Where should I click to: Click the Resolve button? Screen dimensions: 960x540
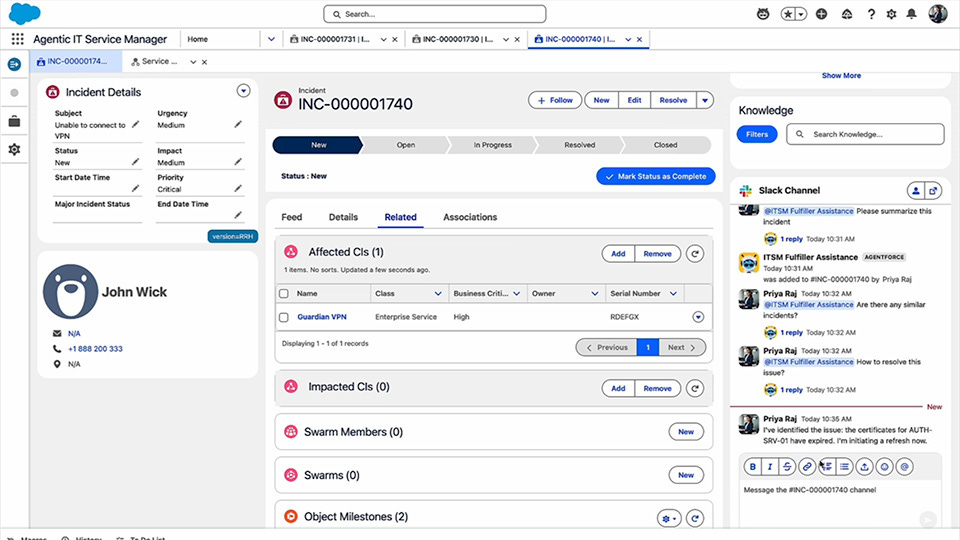pyautogui.click(x=673, y=100)
